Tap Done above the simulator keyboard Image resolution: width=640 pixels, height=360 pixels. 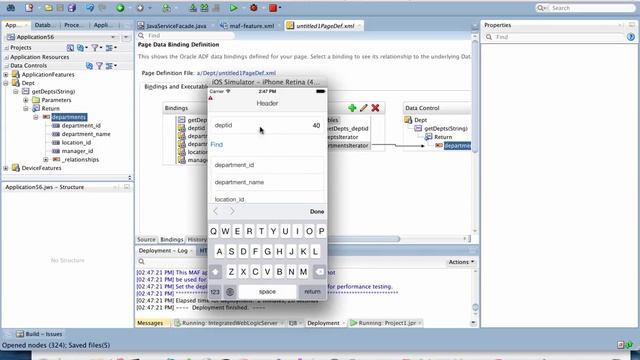point(317,211)
